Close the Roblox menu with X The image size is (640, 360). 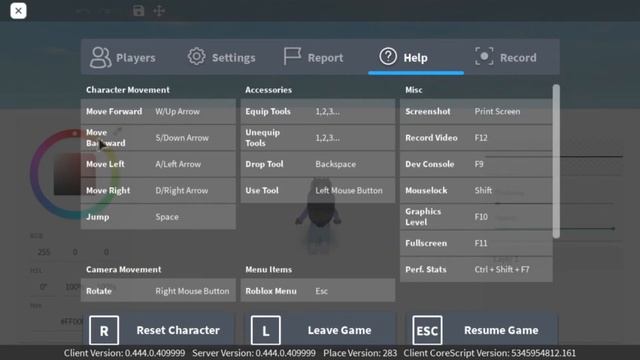[x=18, y=11]
